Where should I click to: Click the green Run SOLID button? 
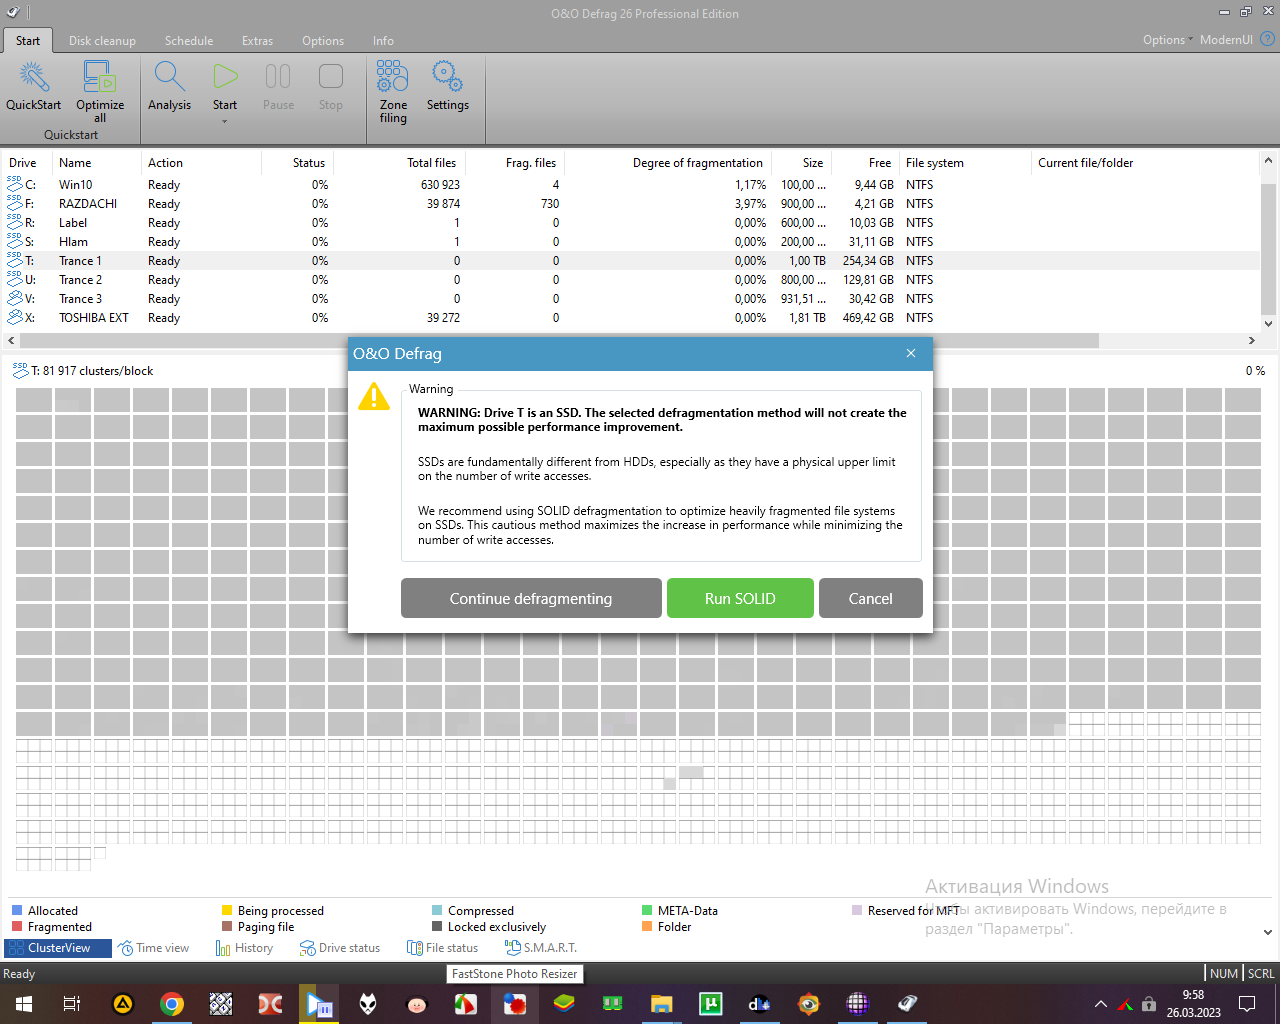pyautogui.click(x=740, y=598)
